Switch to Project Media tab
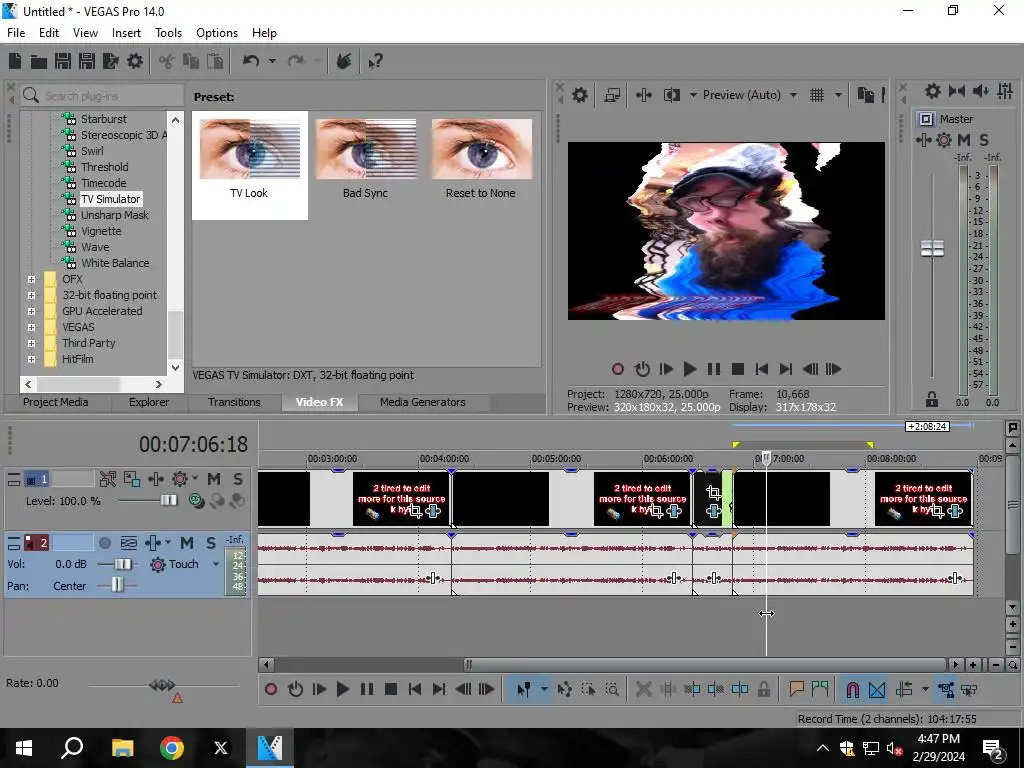The height and width of the screenshot is (768, 1024). [x=56, y=402]
